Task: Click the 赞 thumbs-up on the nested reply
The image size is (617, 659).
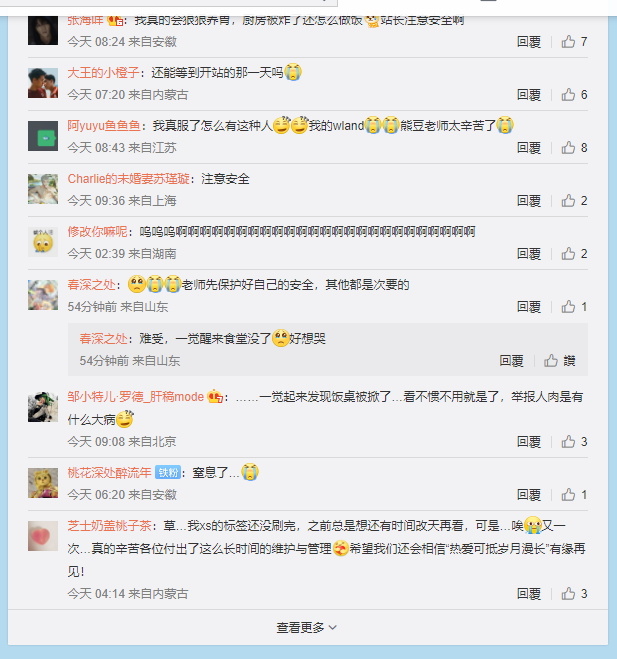Action: (x=559, y=361)
